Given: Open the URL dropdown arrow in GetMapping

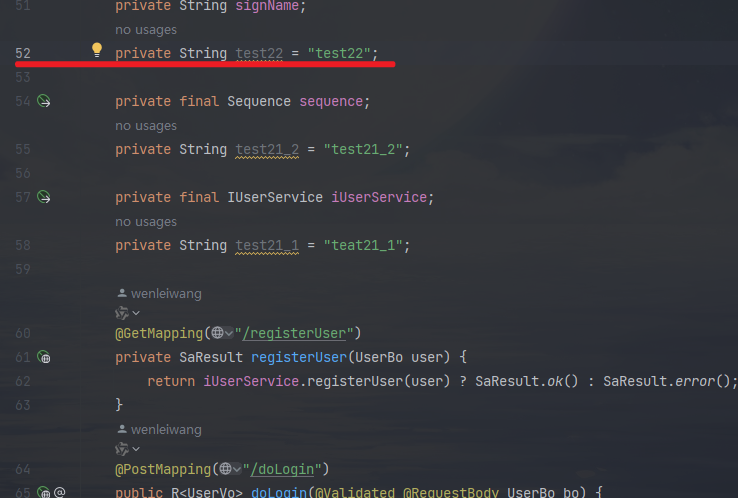Looking at the screenshot, I should point(230,333).
